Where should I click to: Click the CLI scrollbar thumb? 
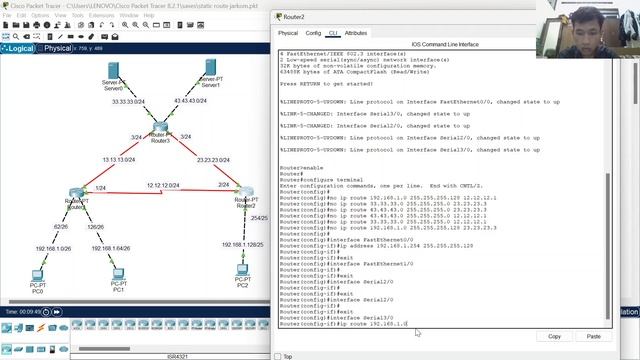608,246
